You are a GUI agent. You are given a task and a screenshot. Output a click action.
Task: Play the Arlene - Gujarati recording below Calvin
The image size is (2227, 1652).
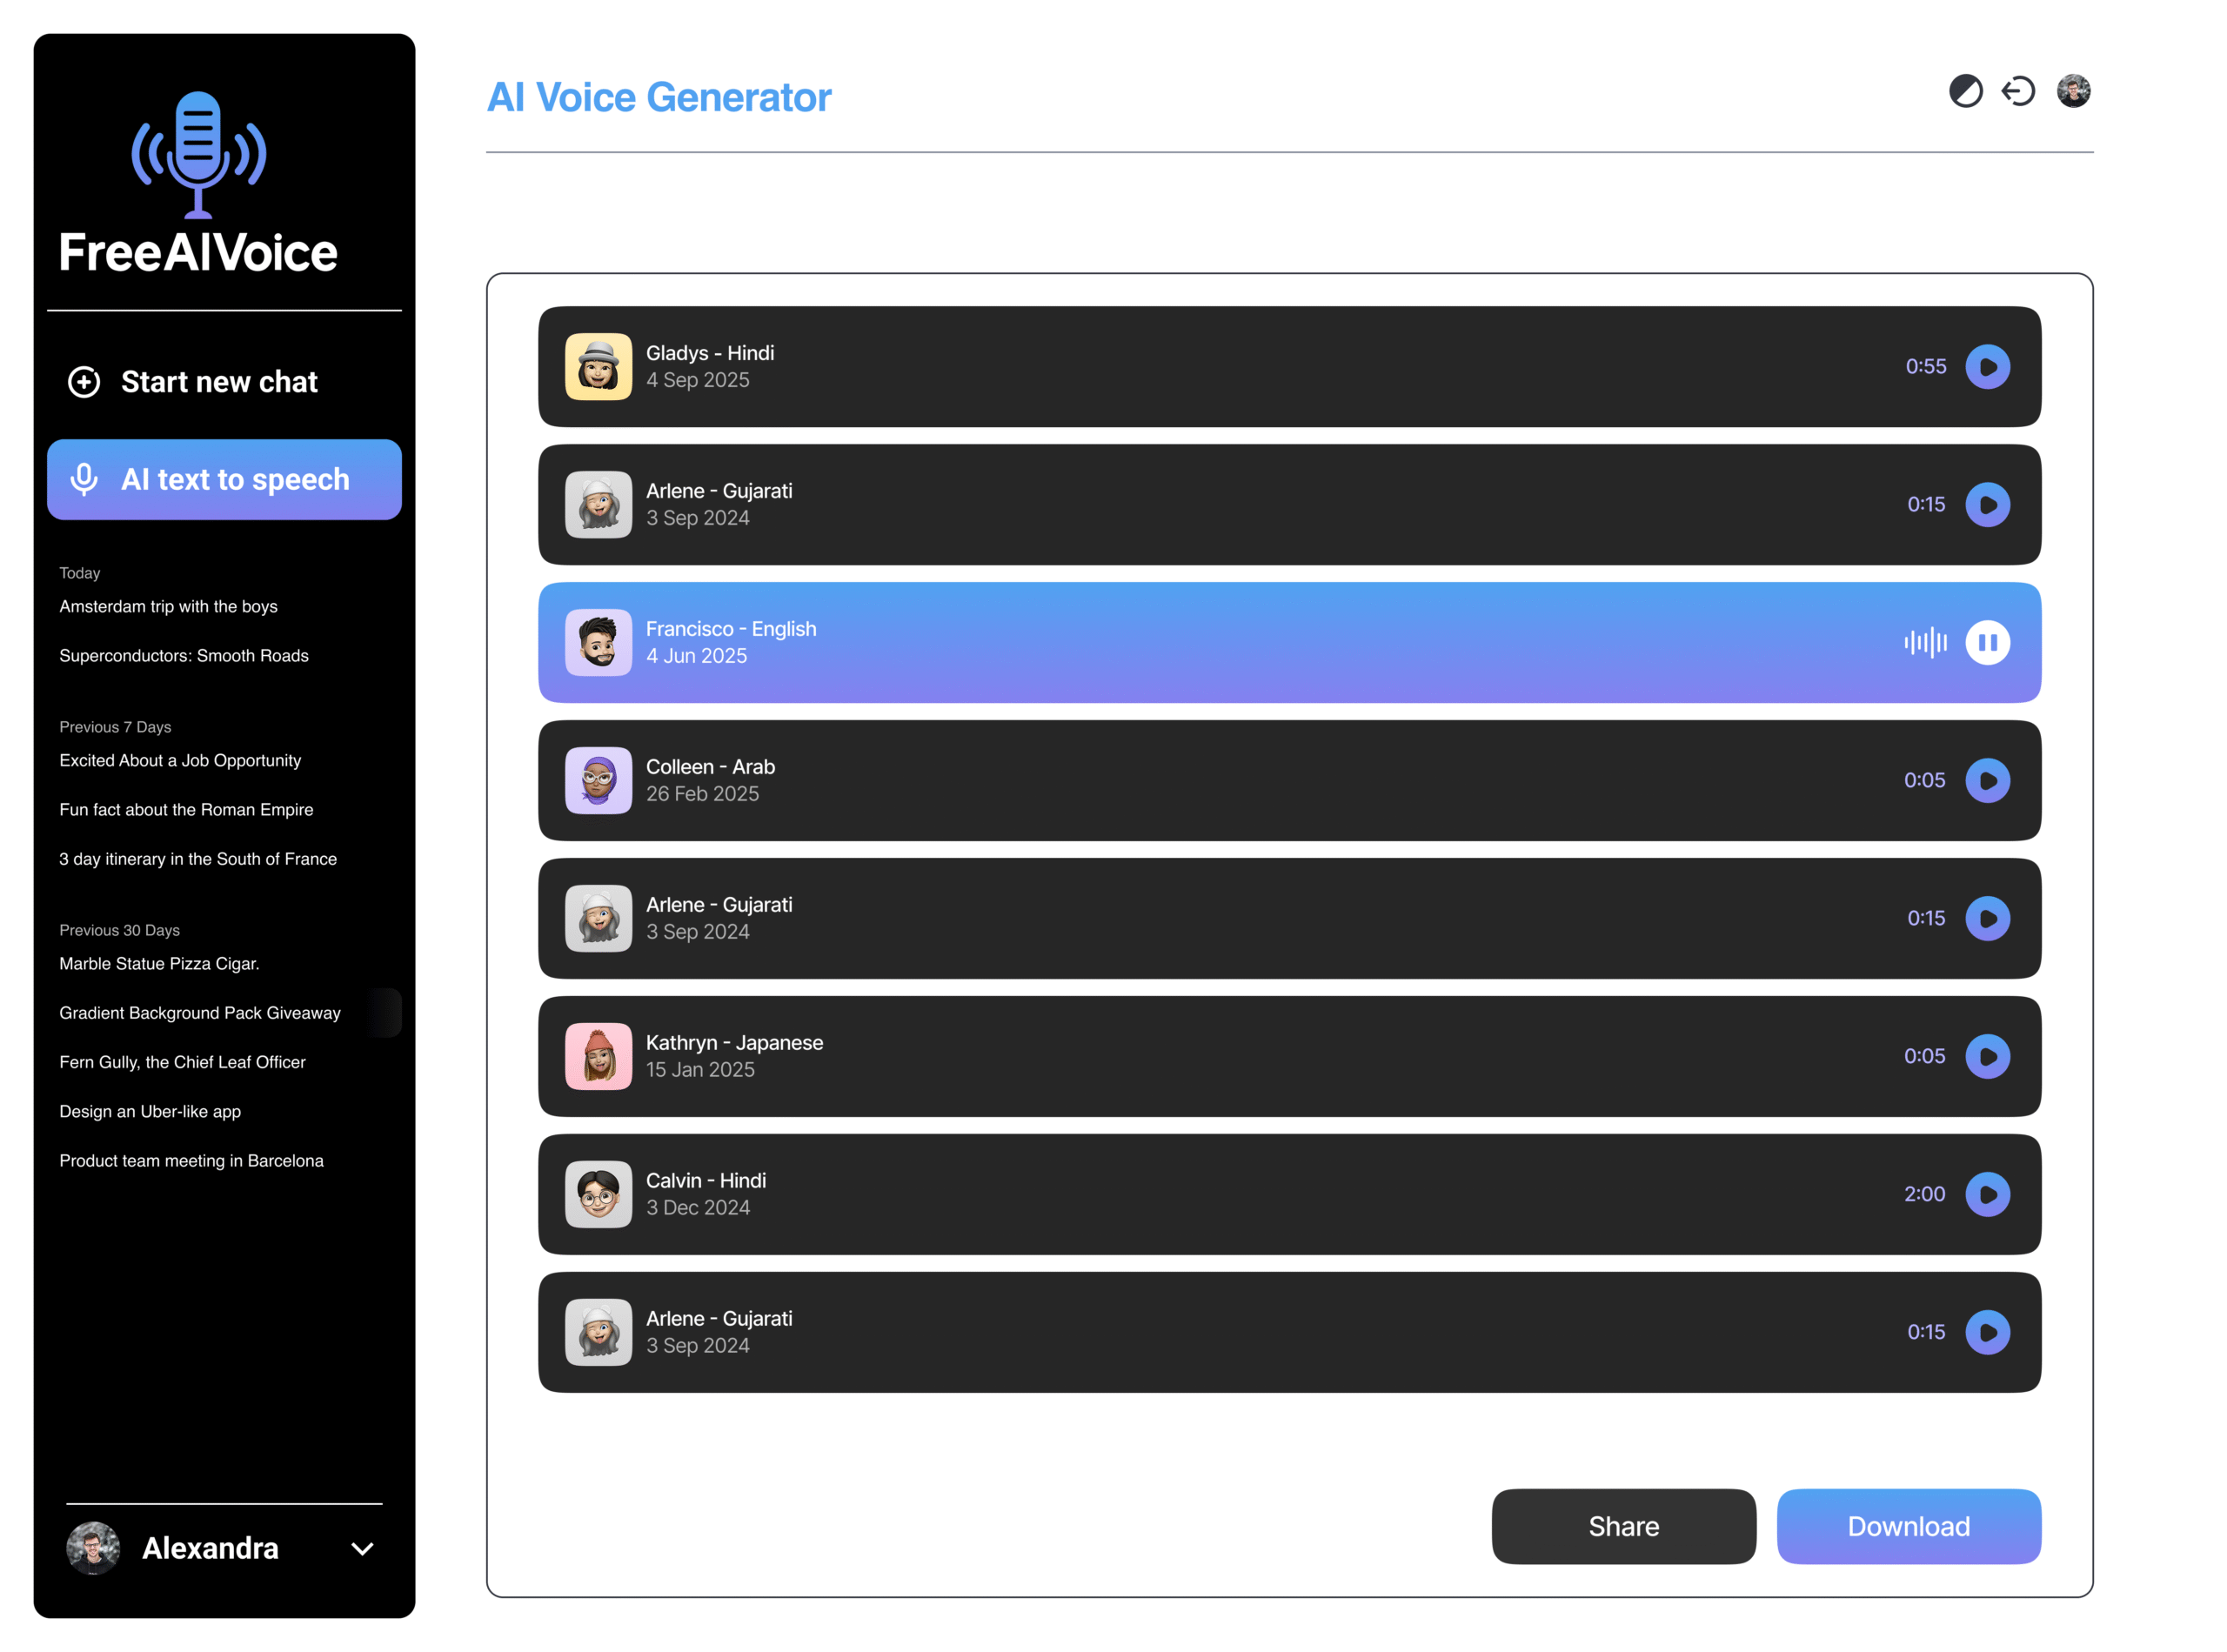[1987, 1333]
